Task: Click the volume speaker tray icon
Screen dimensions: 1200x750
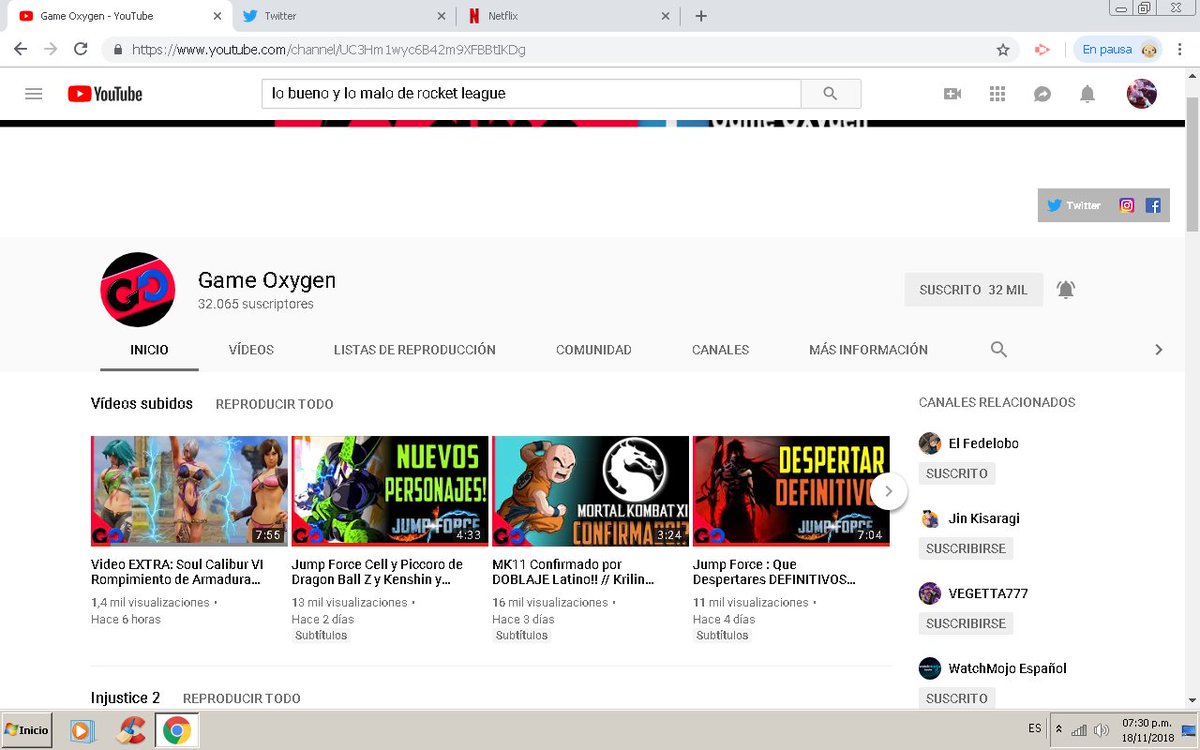Action: [1101, 730]
